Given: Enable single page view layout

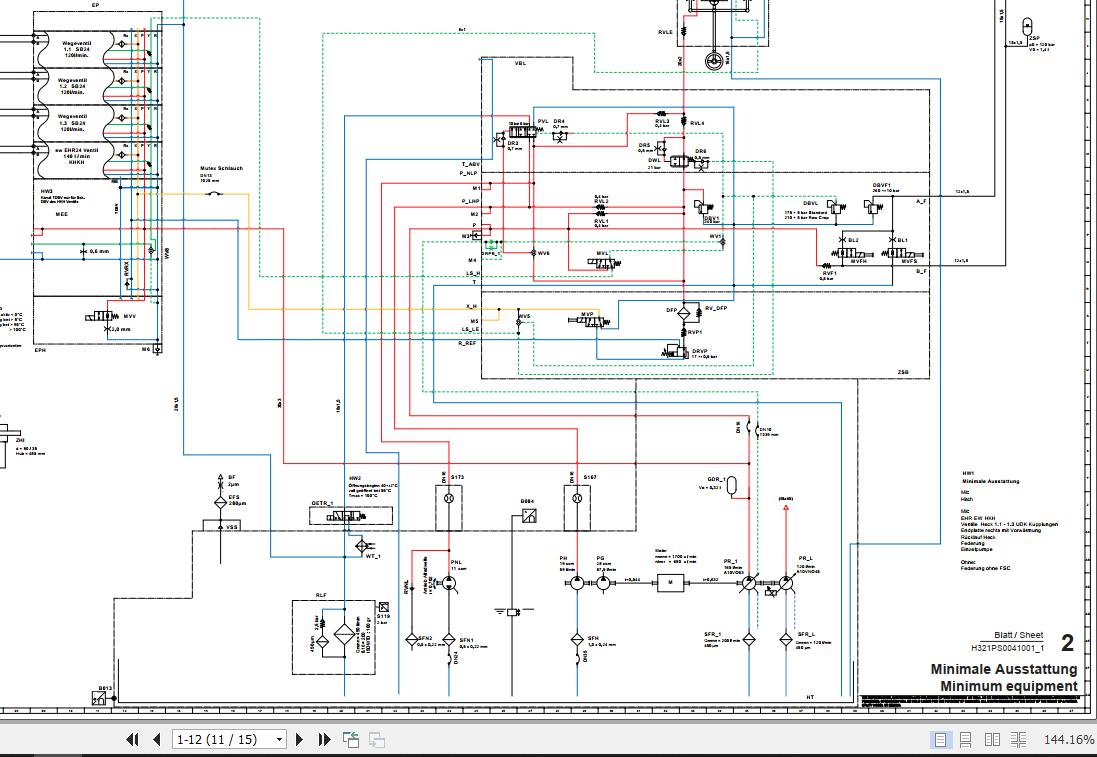Looking at the screenshot, I should point(940,739).
